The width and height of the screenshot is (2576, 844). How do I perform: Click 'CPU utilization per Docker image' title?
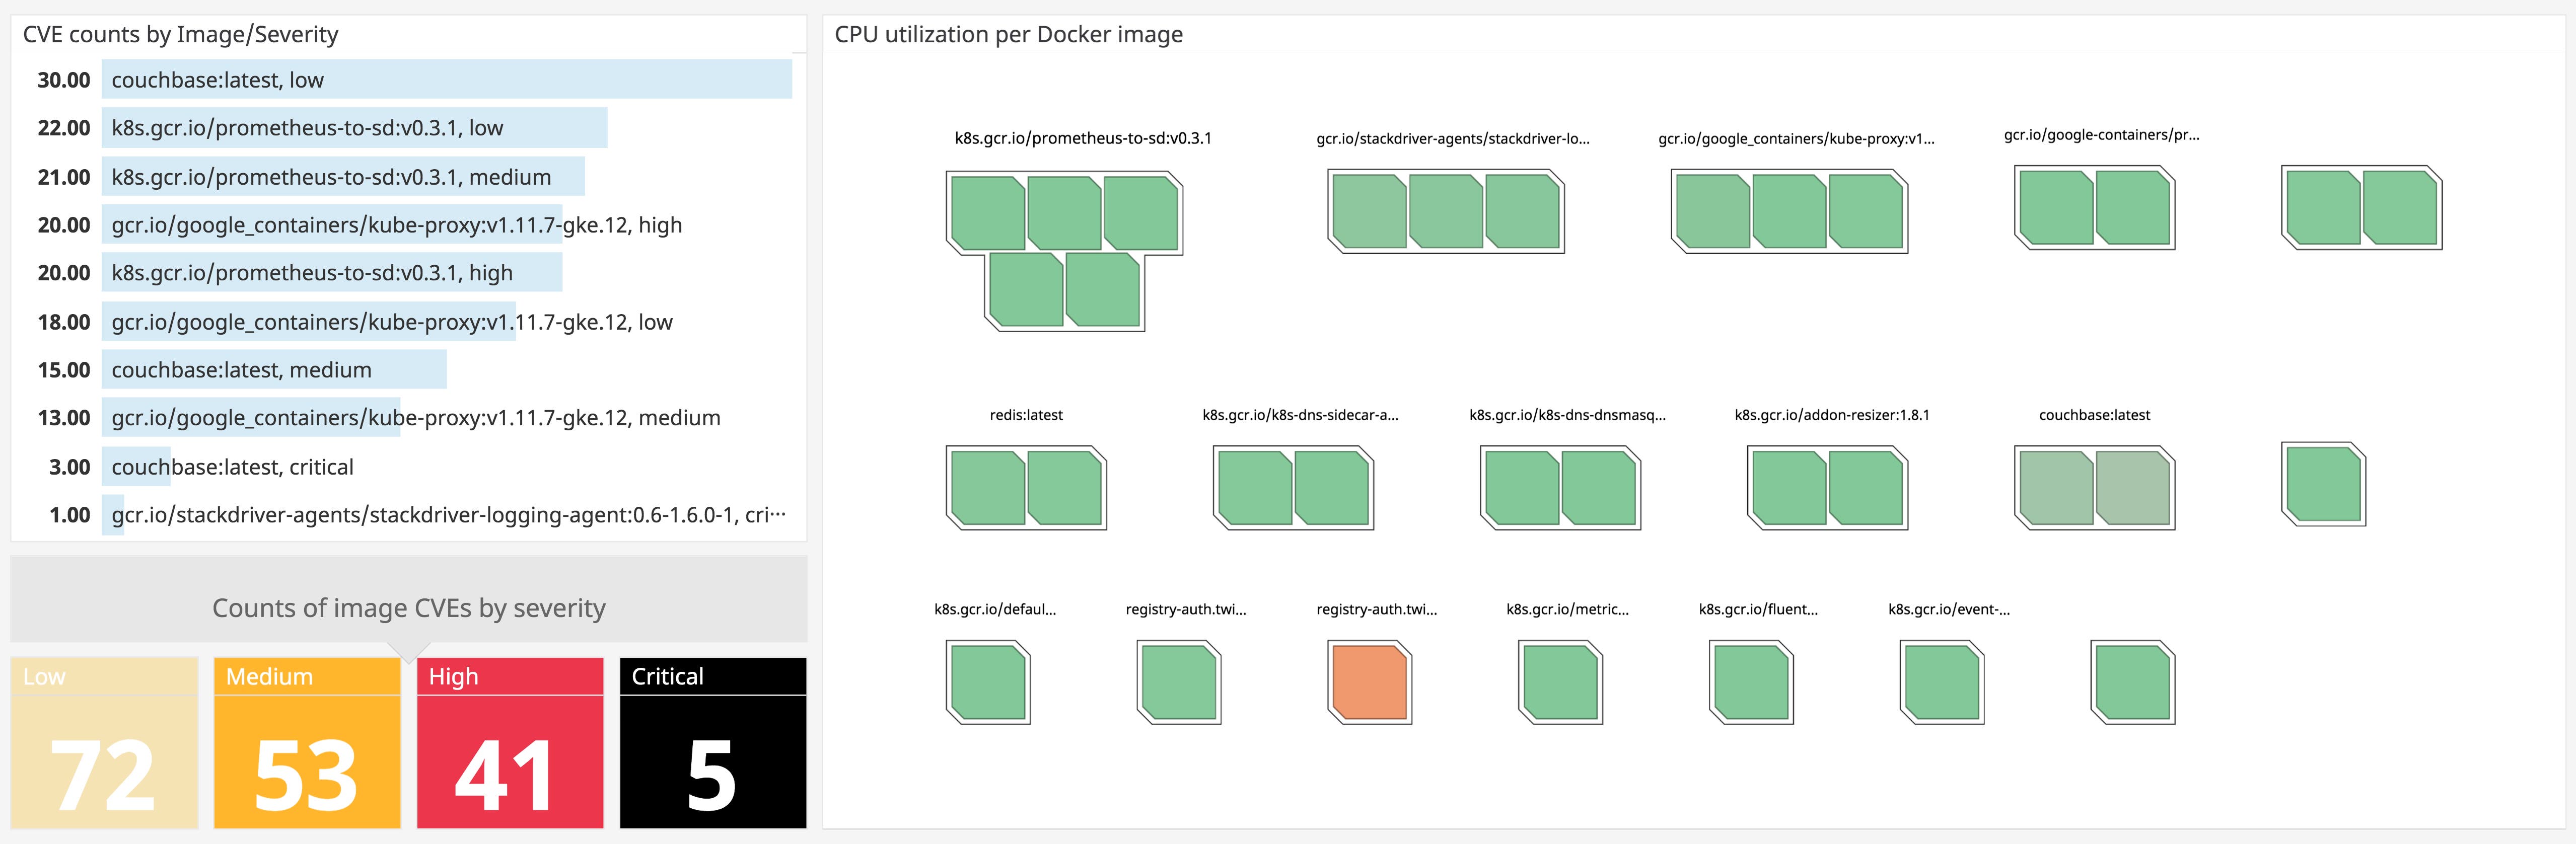(1008, 35)
